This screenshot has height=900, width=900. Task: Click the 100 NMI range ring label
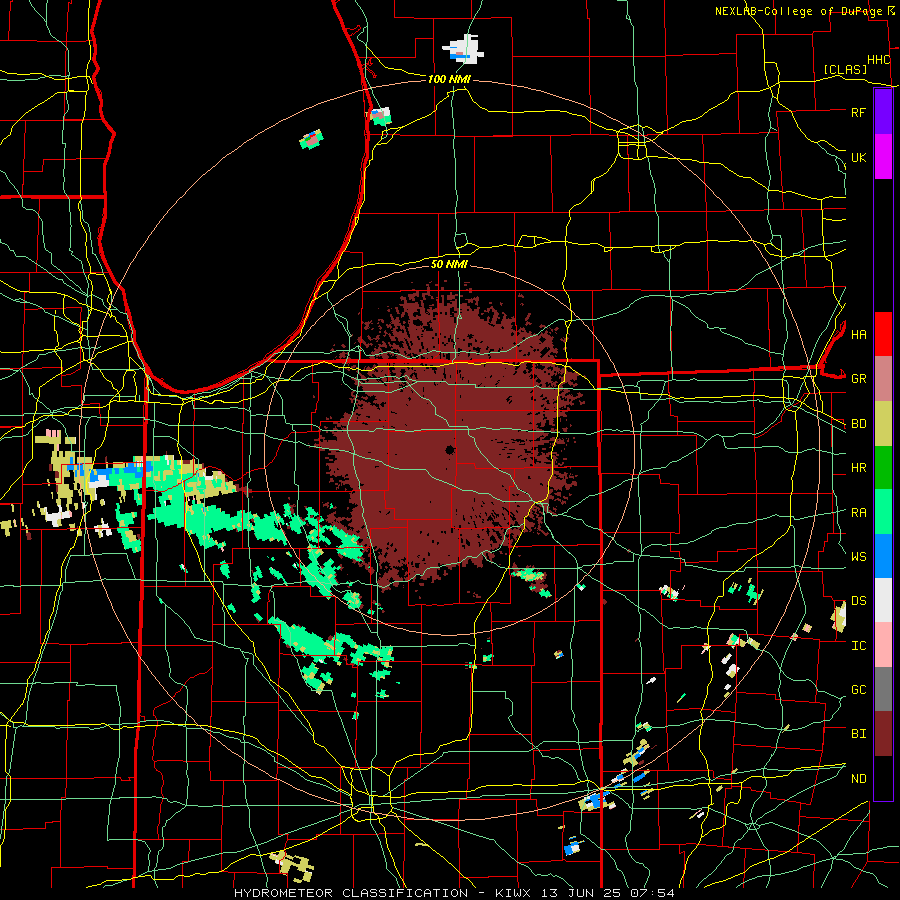click(x=449, y=79)
